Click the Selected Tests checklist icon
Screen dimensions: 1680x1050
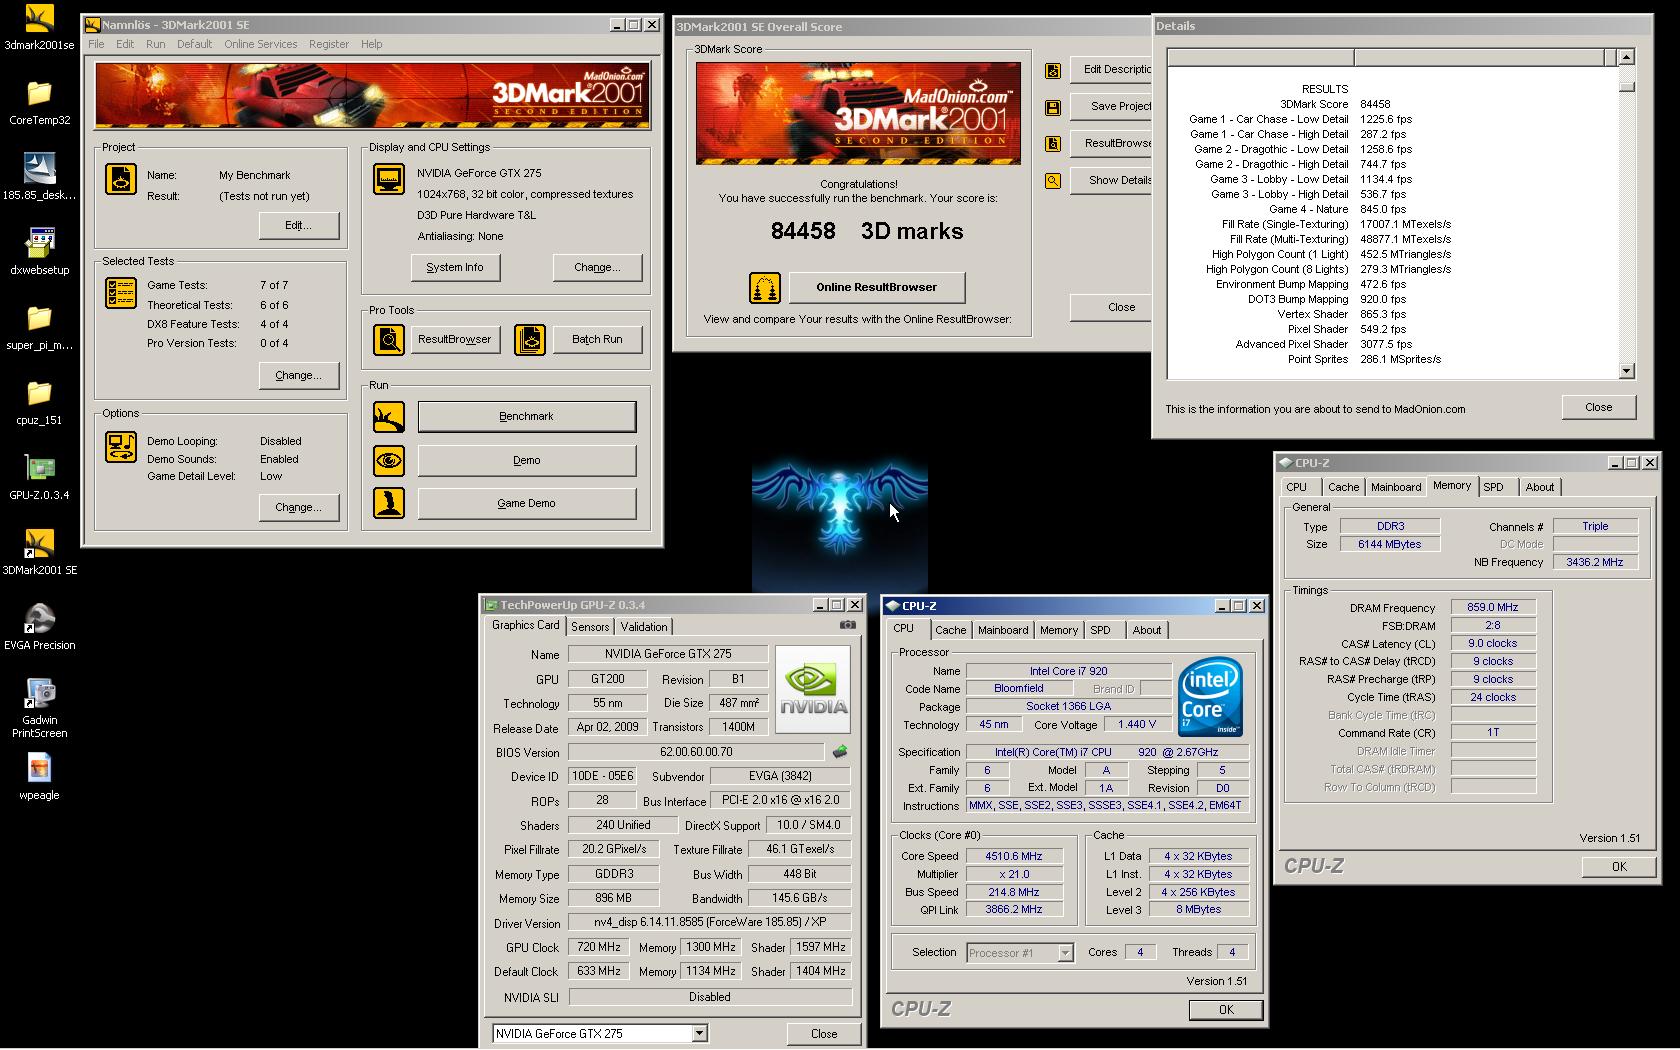[121, 293]
